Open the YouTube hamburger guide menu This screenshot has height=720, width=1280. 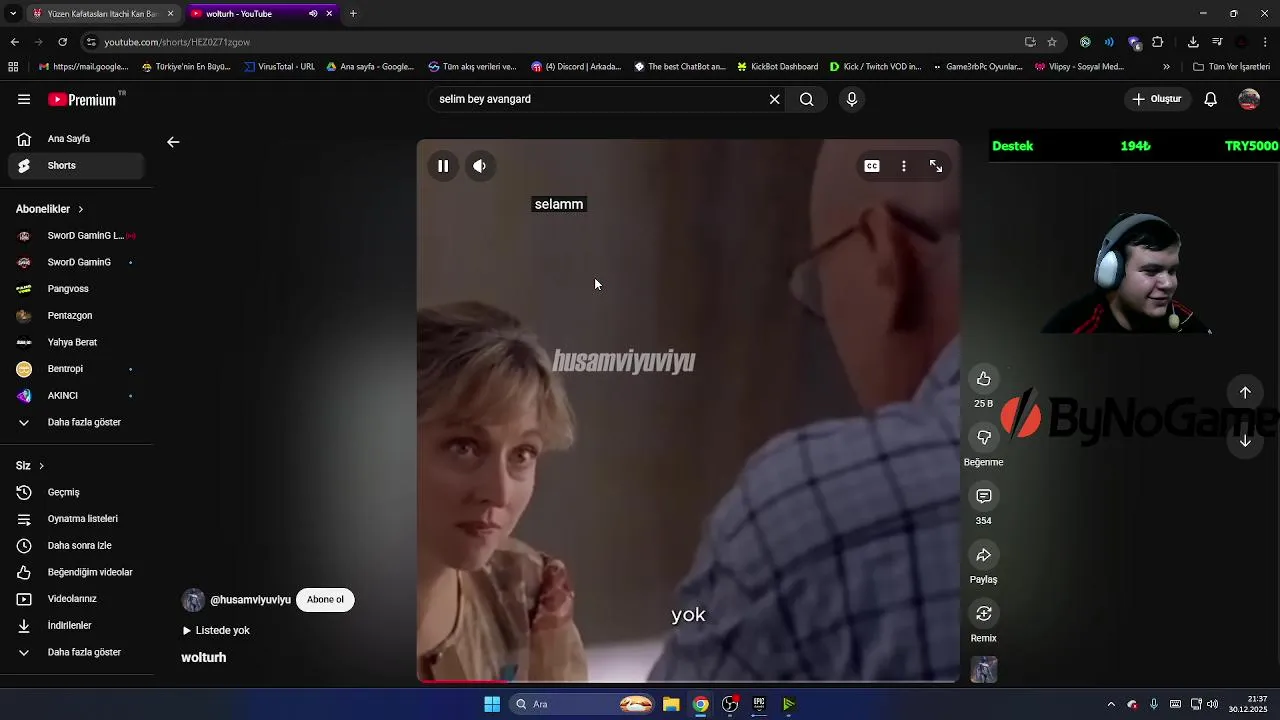coord(24,99)
